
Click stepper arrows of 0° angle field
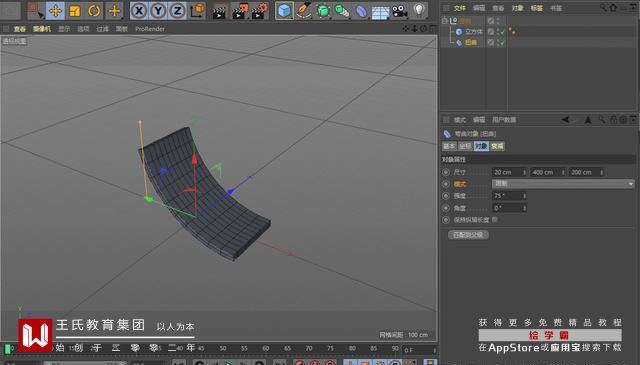(524, 208)
